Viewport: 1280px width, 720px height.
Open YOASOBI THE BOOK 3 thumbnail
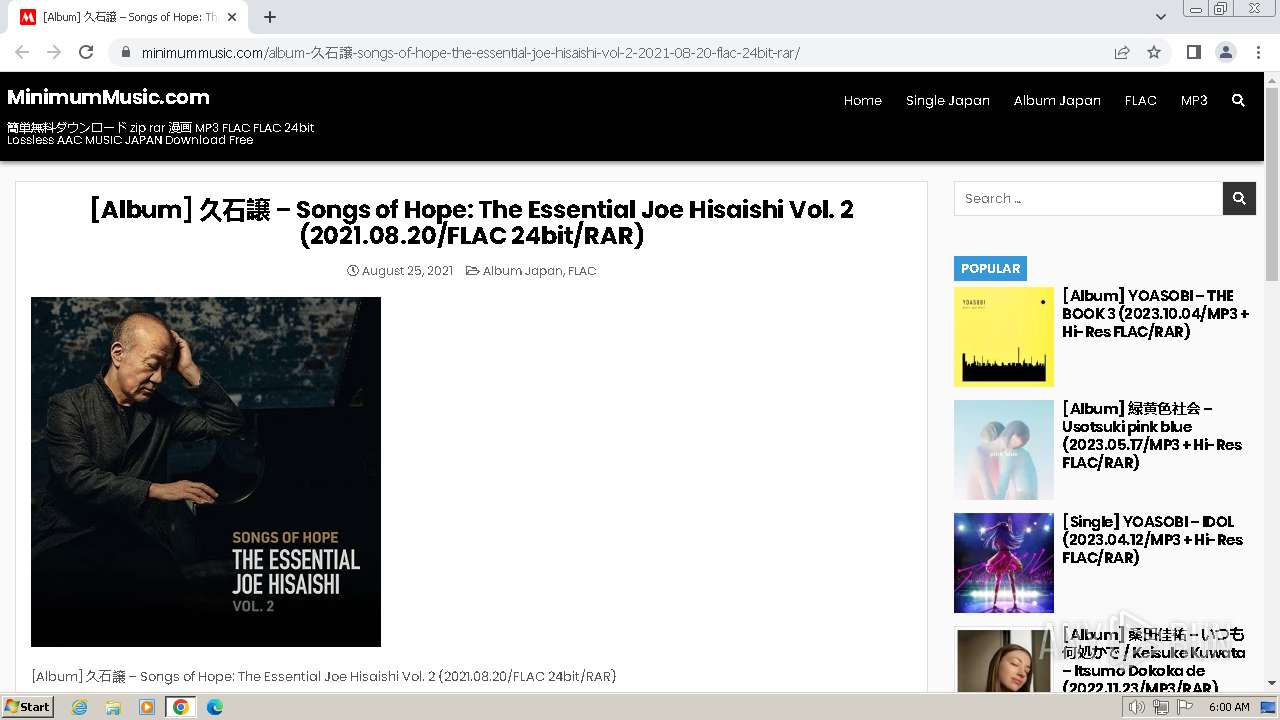click(1004, 337)
